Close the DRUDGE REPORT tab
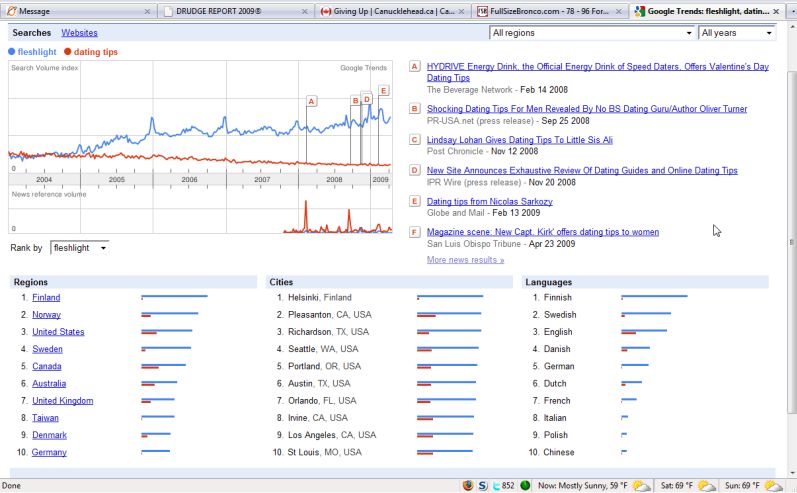 click(304, 11)
